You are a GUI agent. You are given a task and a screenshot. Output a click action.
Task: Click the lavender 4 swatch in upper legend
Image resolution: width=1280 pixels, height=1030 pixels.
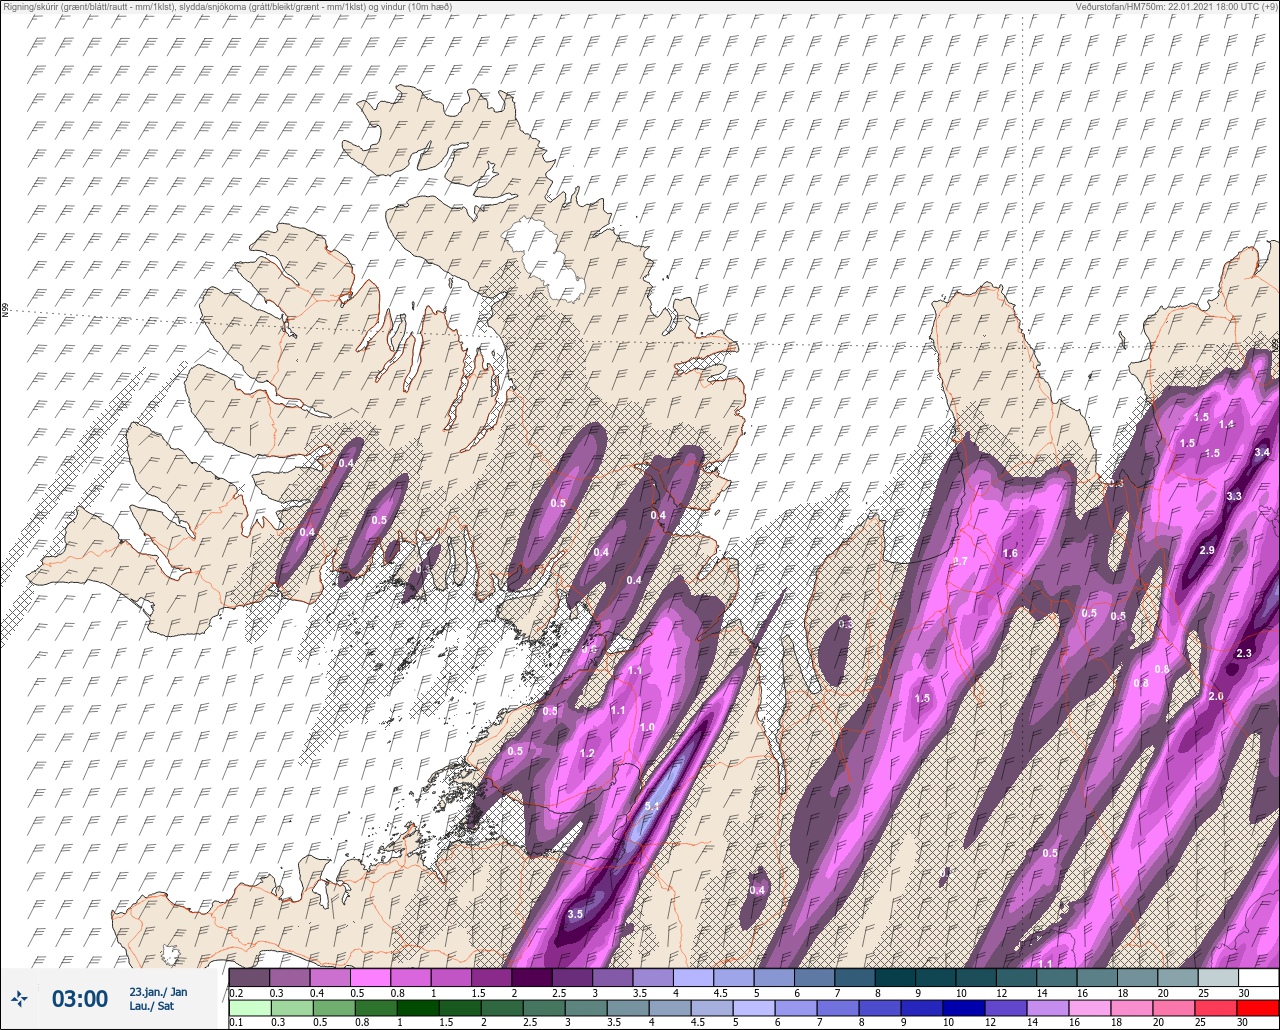(x=693, y=977)
